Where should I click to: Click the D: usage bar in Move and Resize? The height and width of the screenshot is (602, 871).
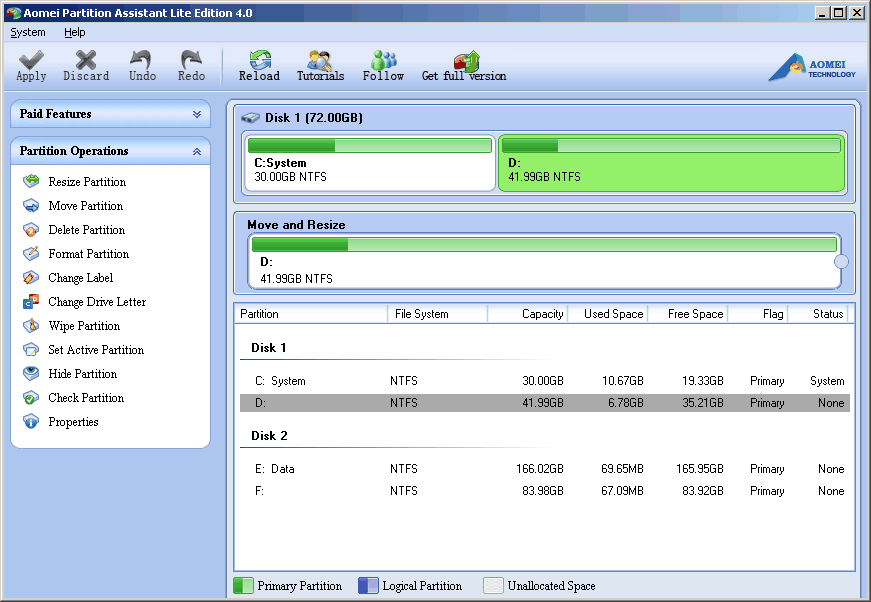[544, 244]
